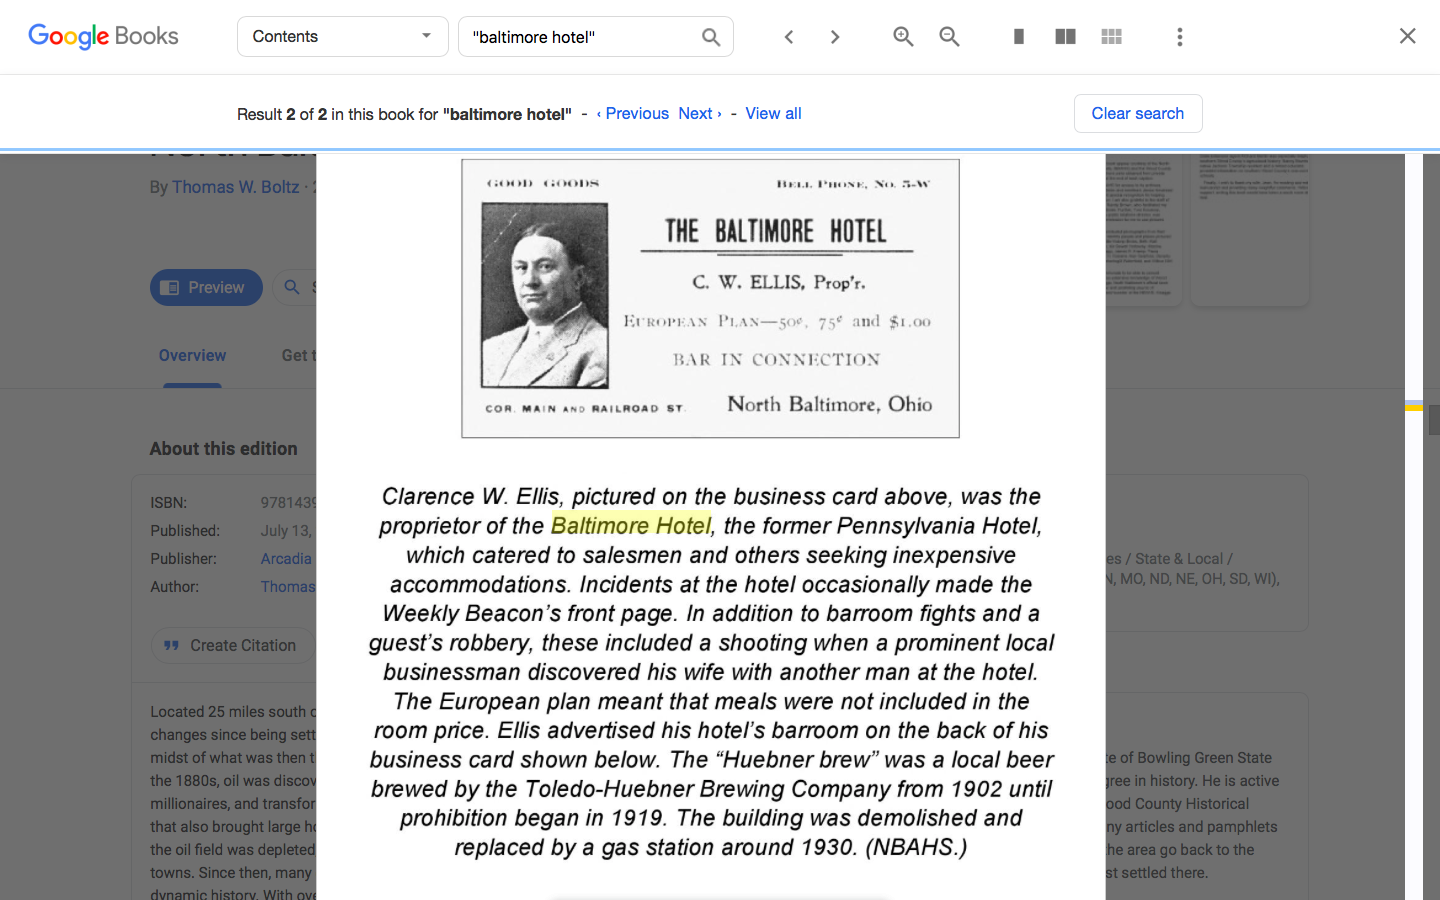This screenshot has width=1440, height=900.
Task: Click the vertical scrollbar thumb at right
Action: click(x=1434, y=419)
